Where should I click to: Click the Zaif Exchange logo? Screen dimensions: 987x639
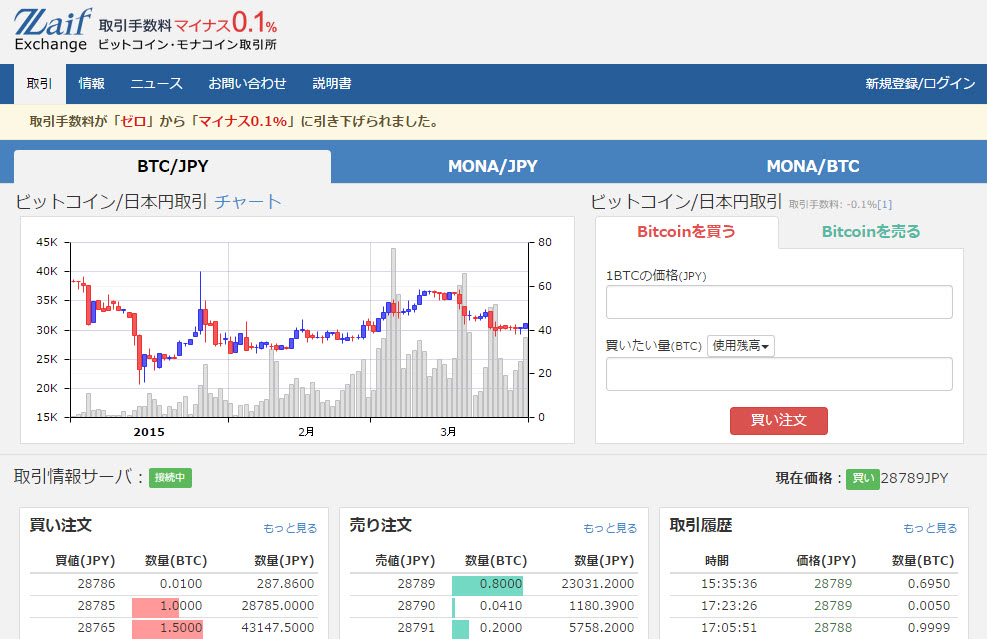[52, 29]
